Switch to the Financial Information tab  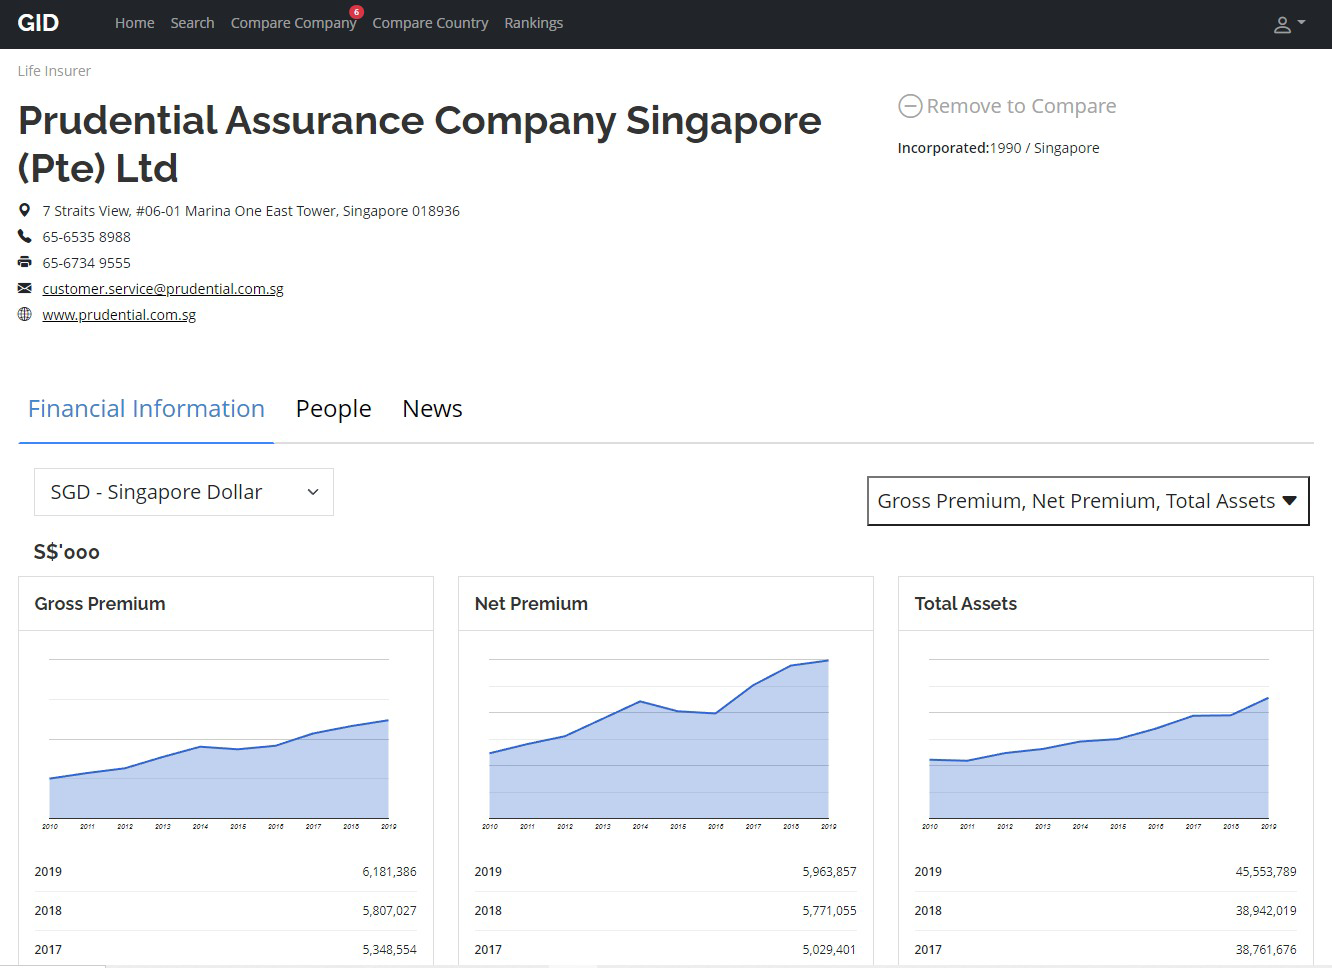(146, 409)
